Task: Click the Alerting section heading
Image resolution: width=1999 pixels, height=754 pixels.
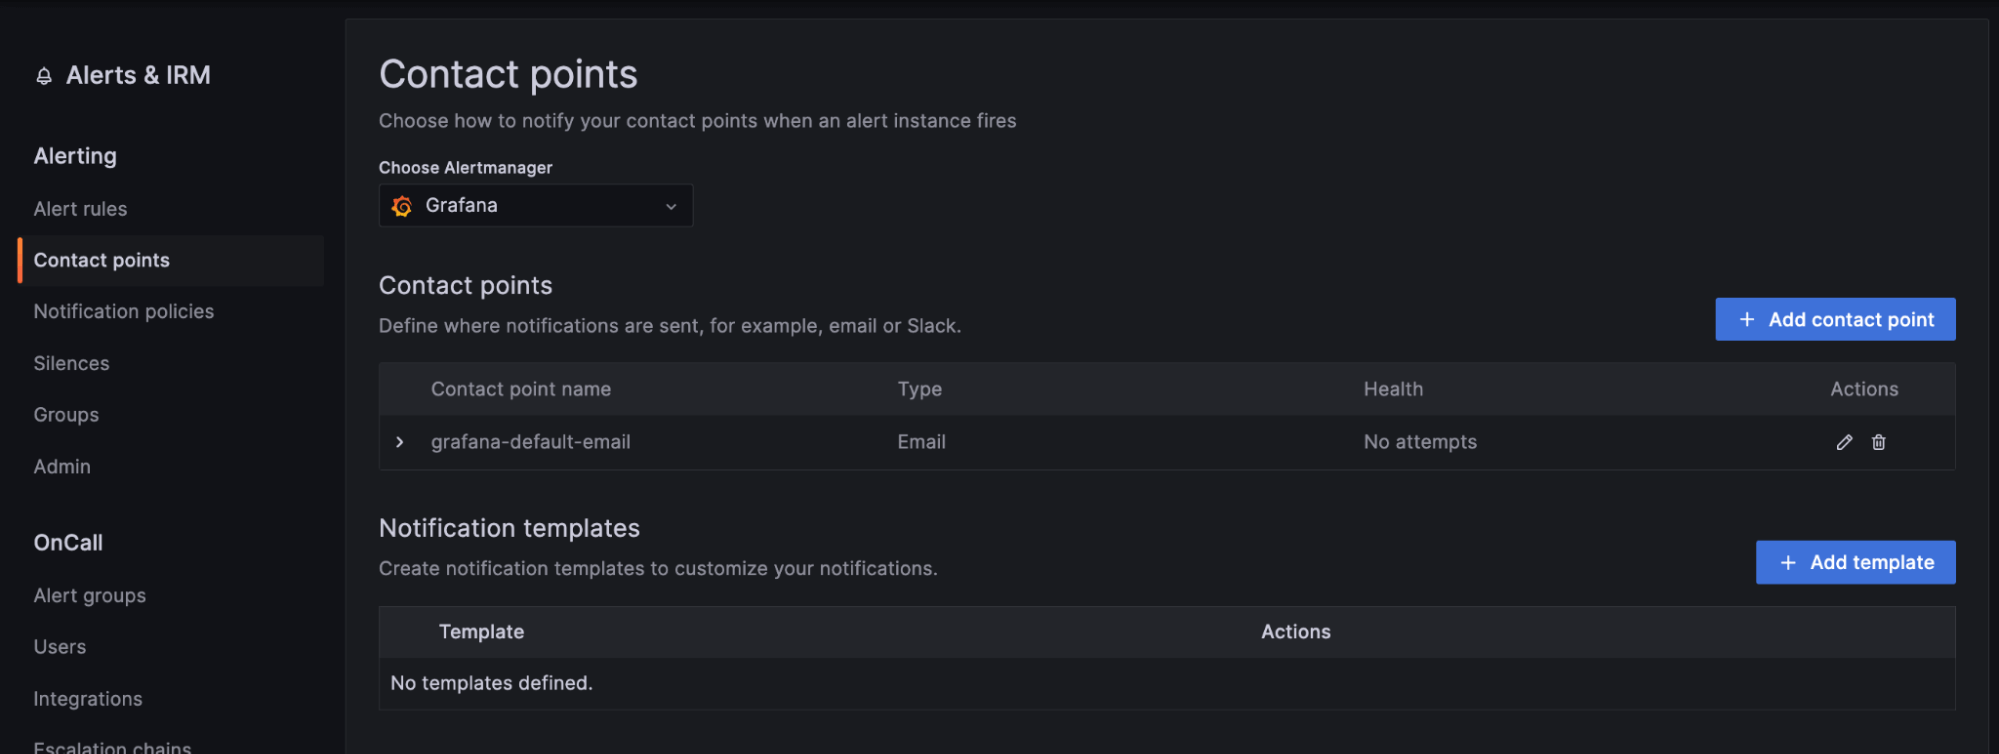Action: pos(75,156)
